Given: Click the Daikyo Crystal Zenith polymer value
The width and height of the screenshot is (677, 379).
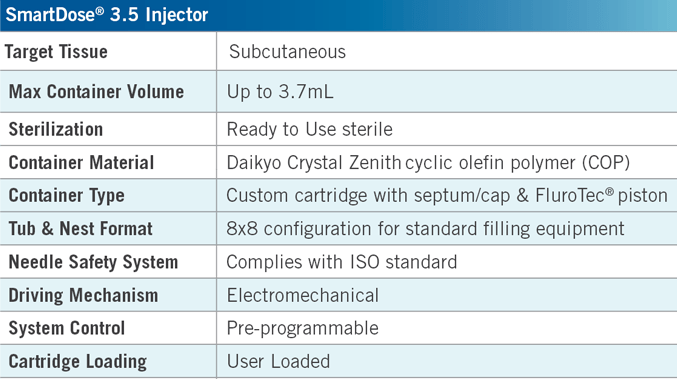Looking at the screenshot, I should coord(428,163).
